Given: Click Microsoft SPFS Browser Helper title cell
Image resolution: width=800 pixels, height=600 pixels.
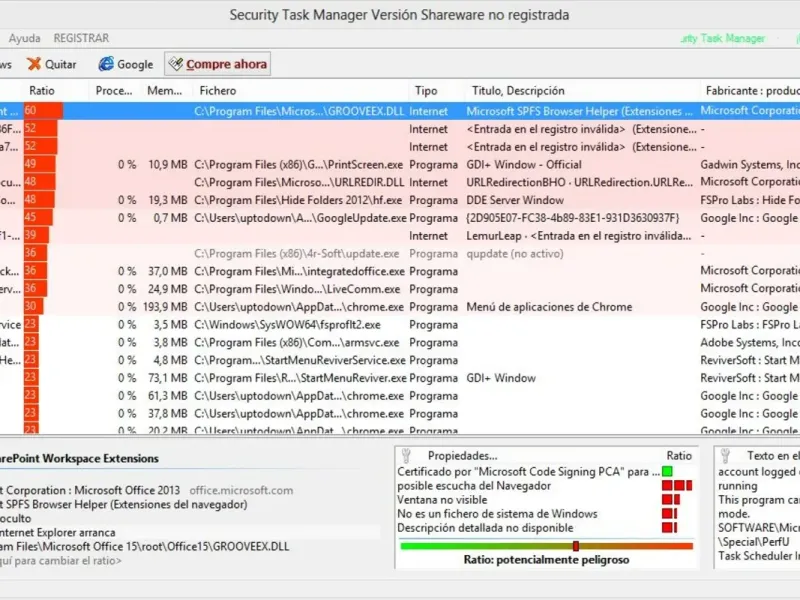Looking at the screenshot, I should coord(580,111).
